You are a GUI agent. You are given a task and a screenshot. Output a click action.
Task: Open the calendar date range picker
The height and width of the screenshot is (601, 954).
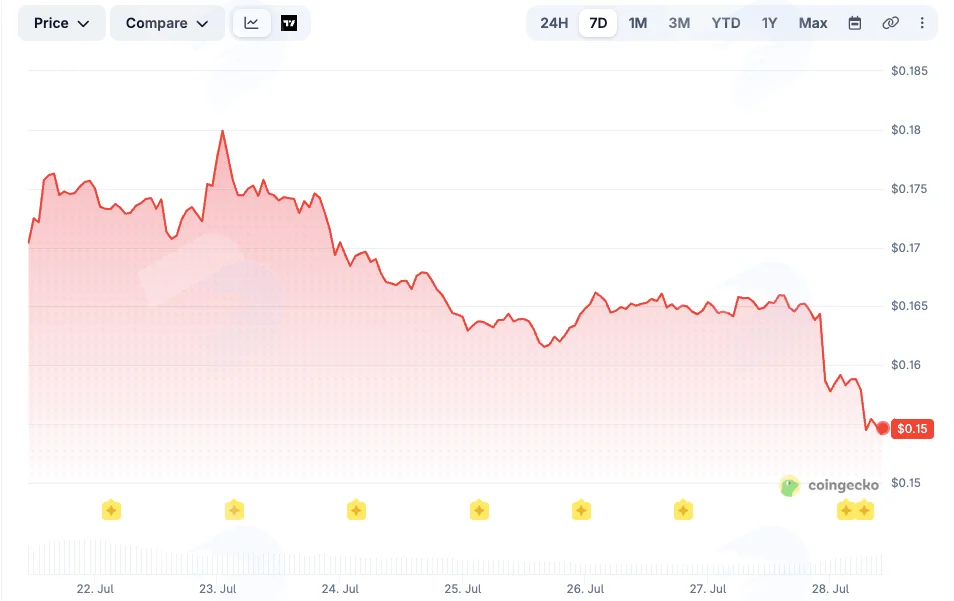point(855,23)
